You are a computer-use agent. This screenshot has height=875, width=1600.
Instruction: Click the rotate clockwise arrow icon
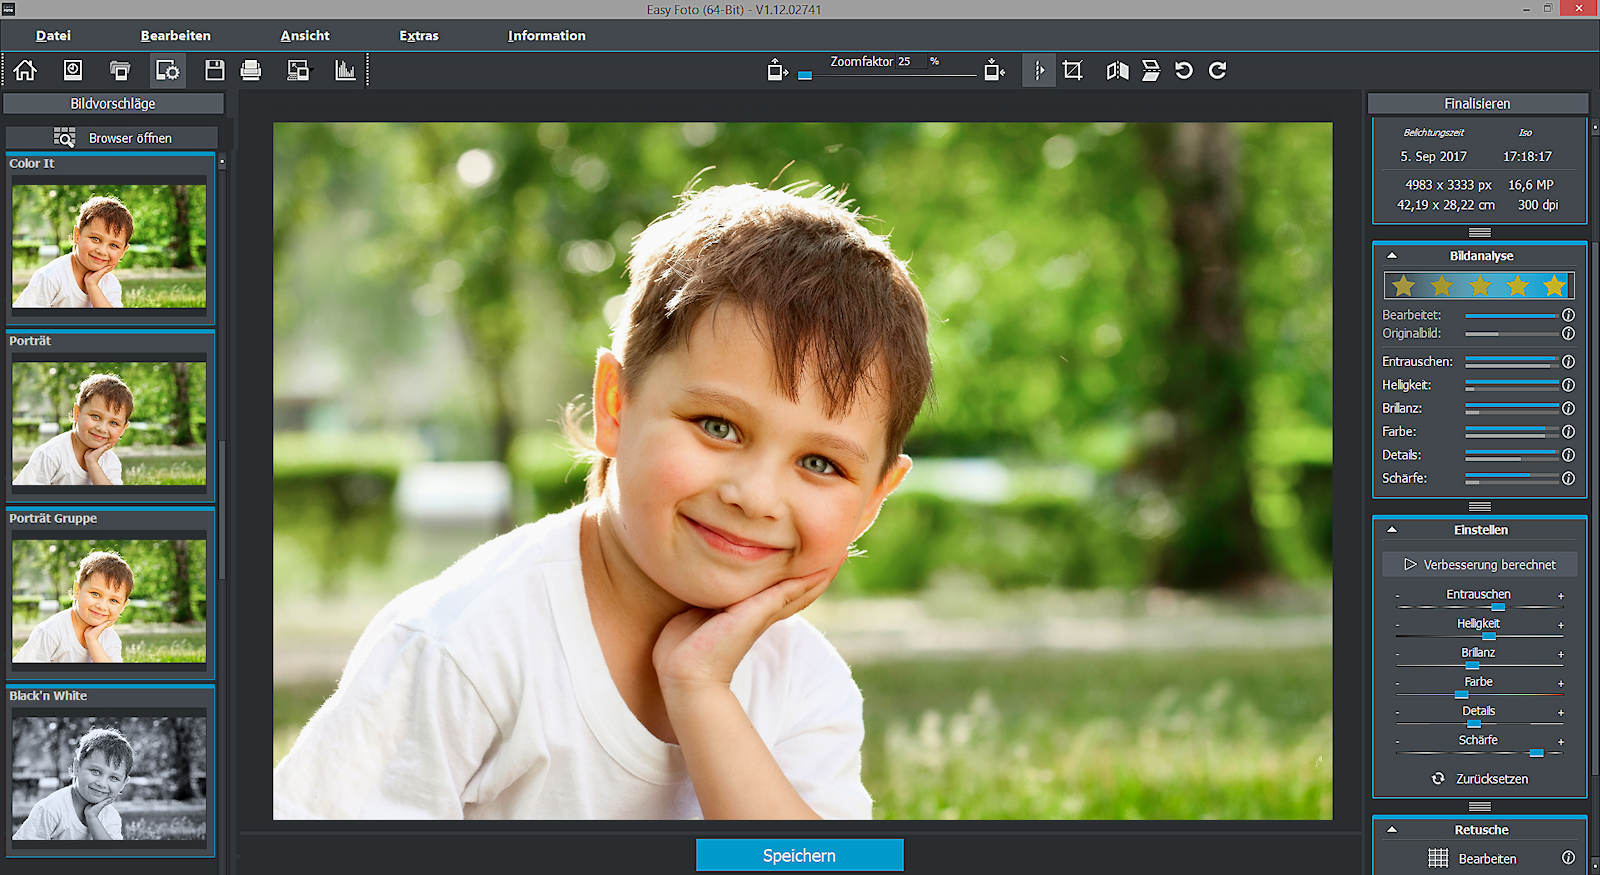pyautogui.click(x=1217, y=70)
